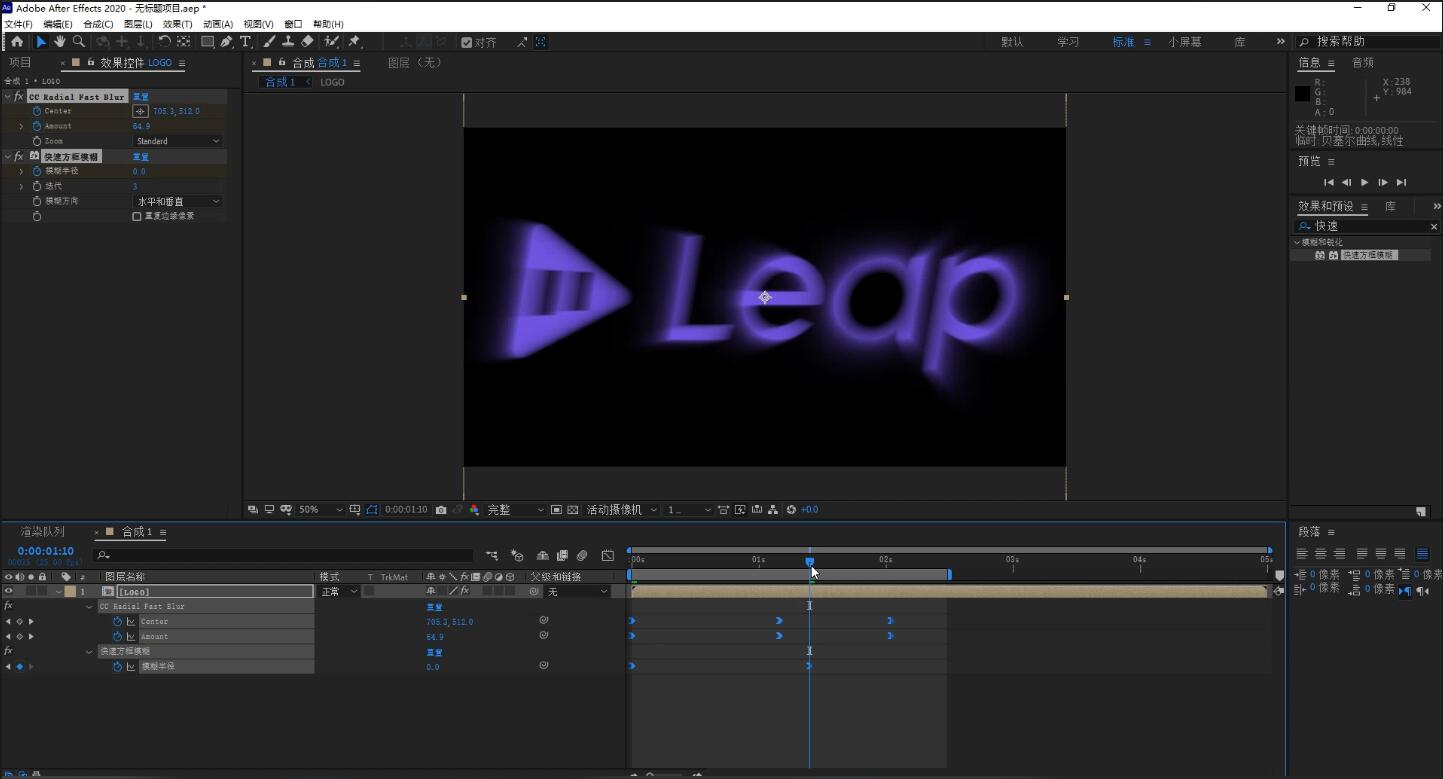Click the frame blending icon in timeline
The height and width of the screenshot is (779, 1443).
[562, 555]
